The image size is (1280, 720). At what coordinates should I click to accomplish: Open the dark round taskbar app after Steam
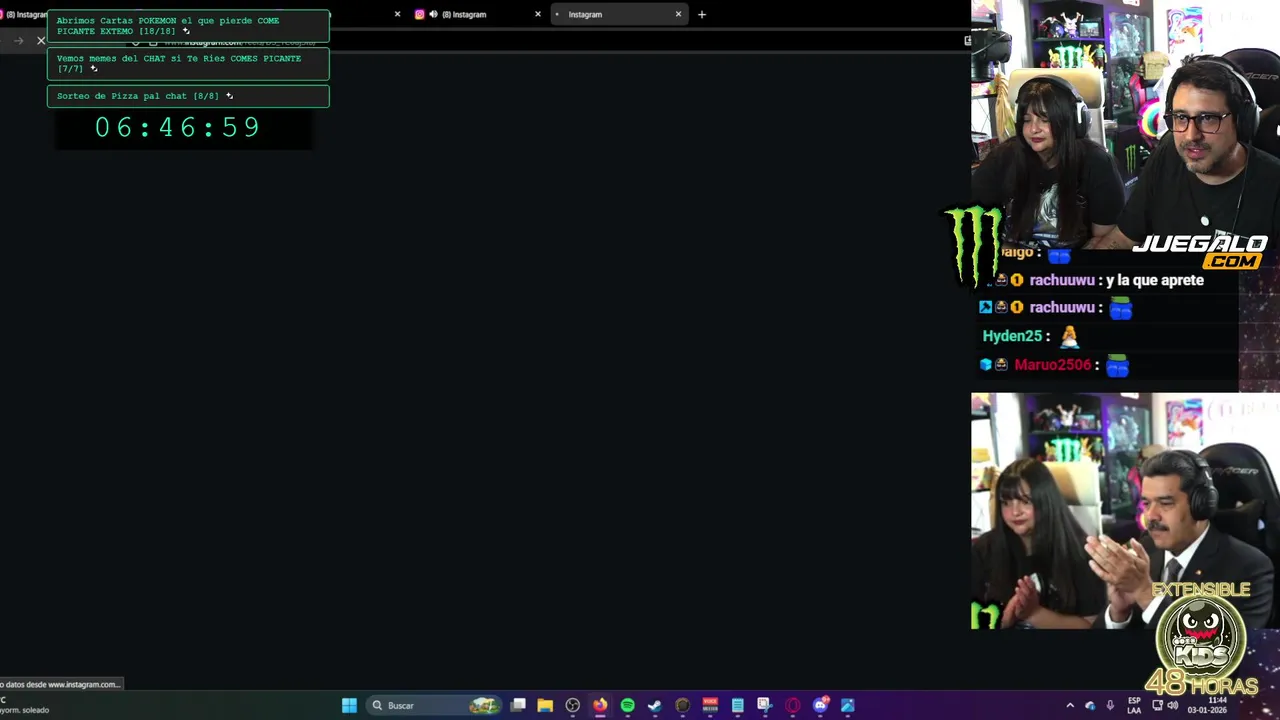(x=682, y=705)
